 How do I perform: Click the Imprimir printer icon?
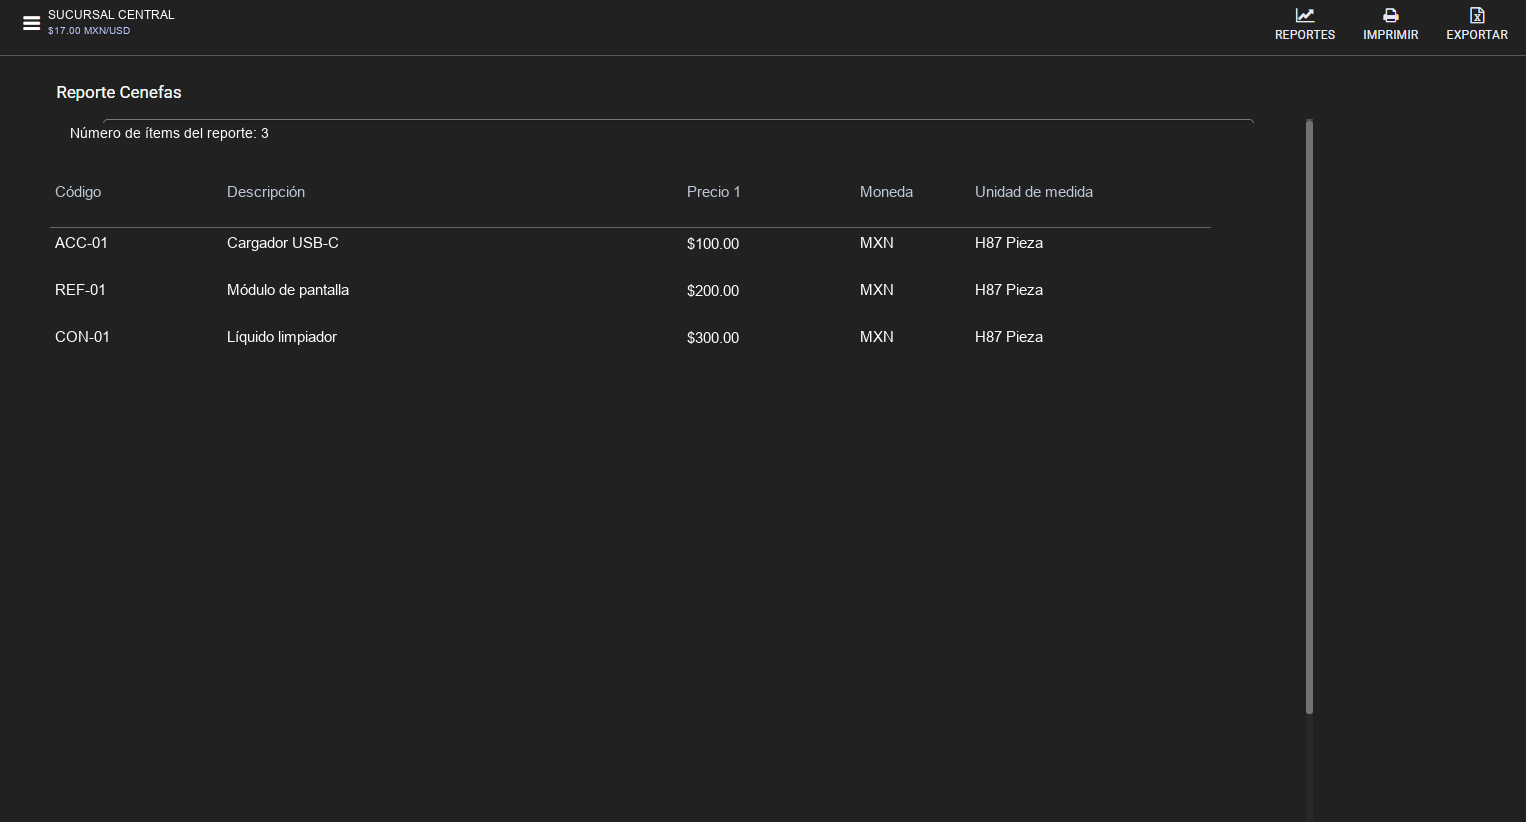click(x=1391, y=15)
